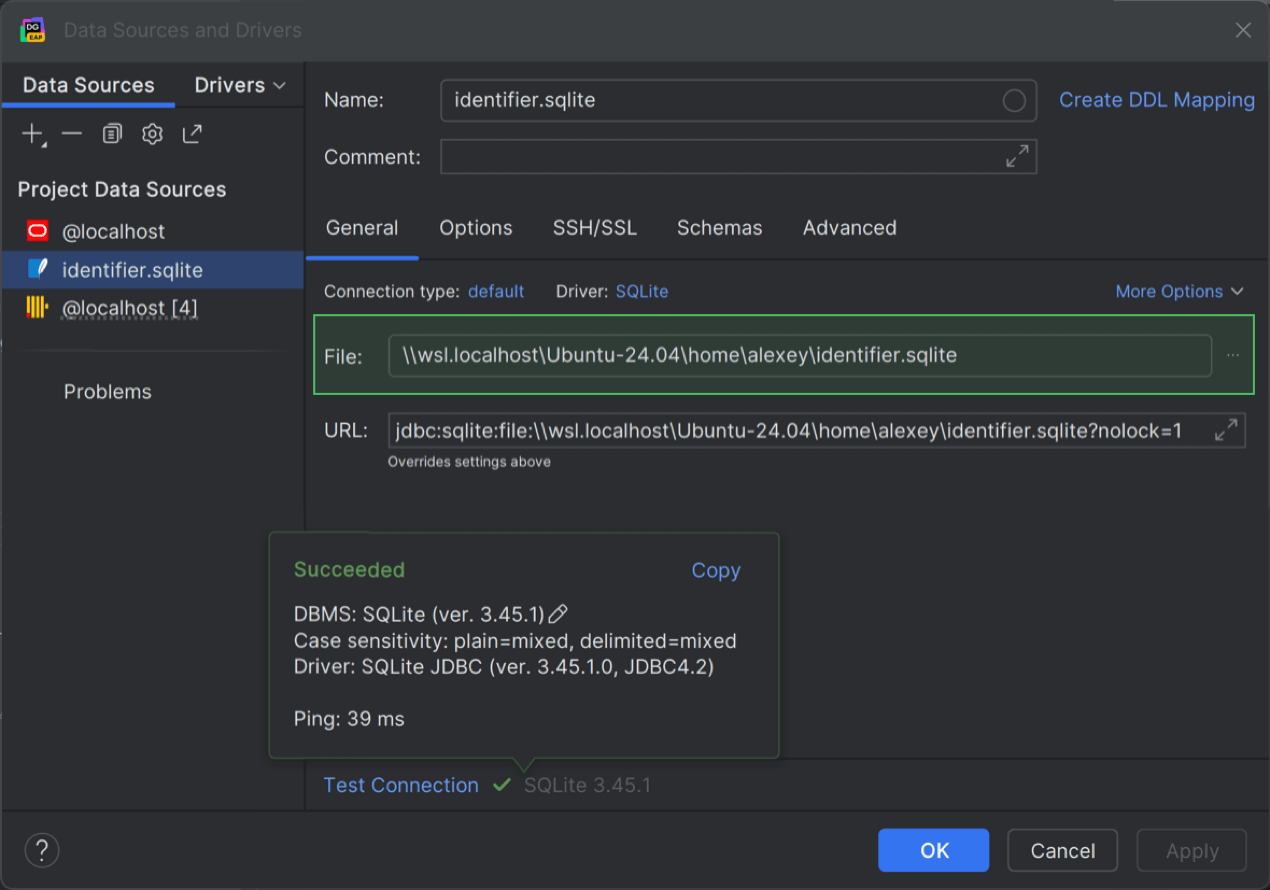Open the More Options dropdown
This screenshot has width=1270, height=890.
pyautogui.click(x=1179, y=292)
